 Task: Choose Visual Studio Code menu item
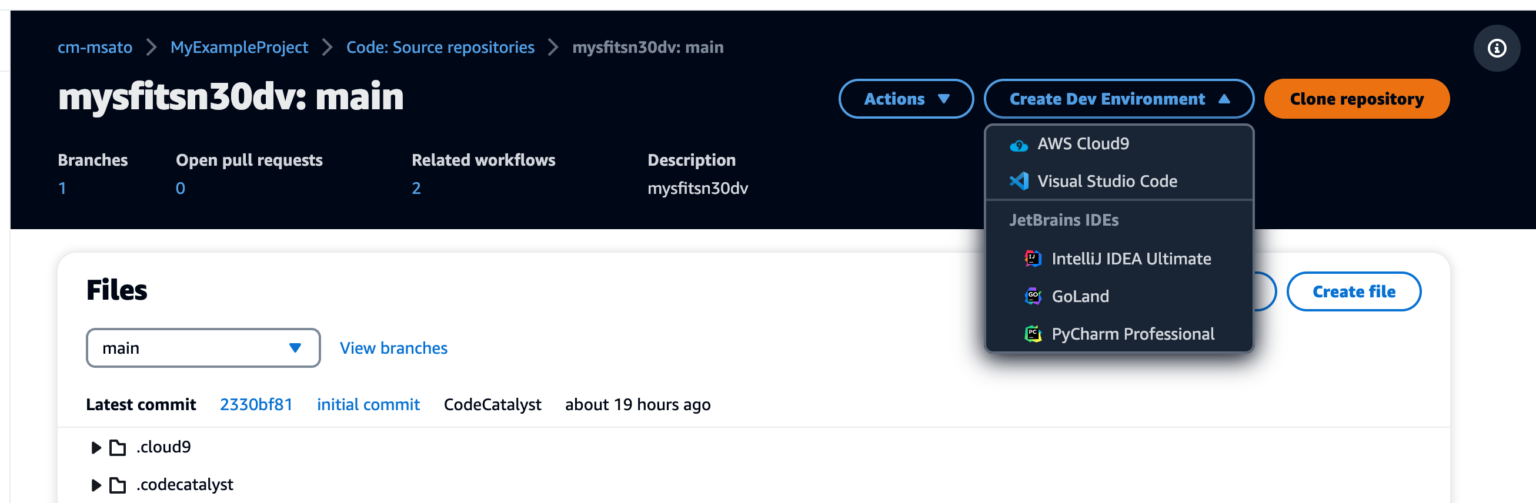pyautogui.click(x=1119, y=181)
